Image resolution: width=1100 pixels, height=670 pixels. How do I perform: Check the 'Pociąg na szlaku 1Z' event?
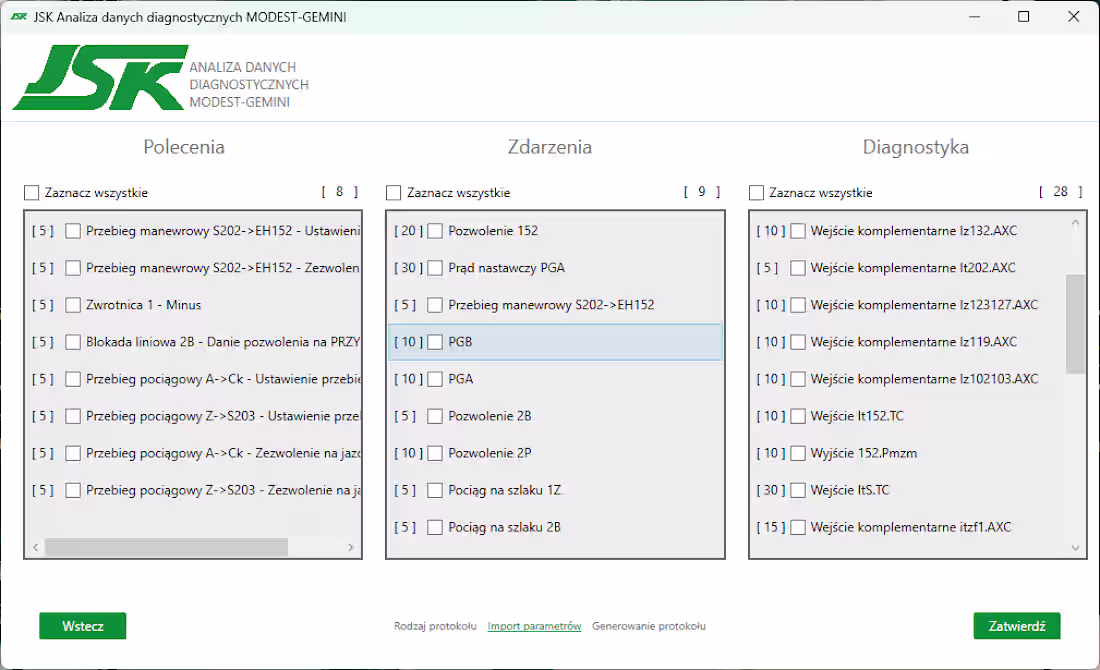437,490
